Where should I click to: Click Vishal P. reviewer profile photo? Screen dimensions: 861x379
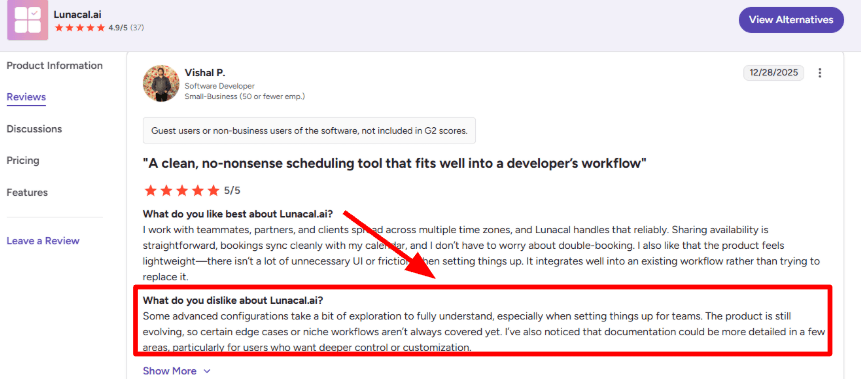[x=161, y=83]
